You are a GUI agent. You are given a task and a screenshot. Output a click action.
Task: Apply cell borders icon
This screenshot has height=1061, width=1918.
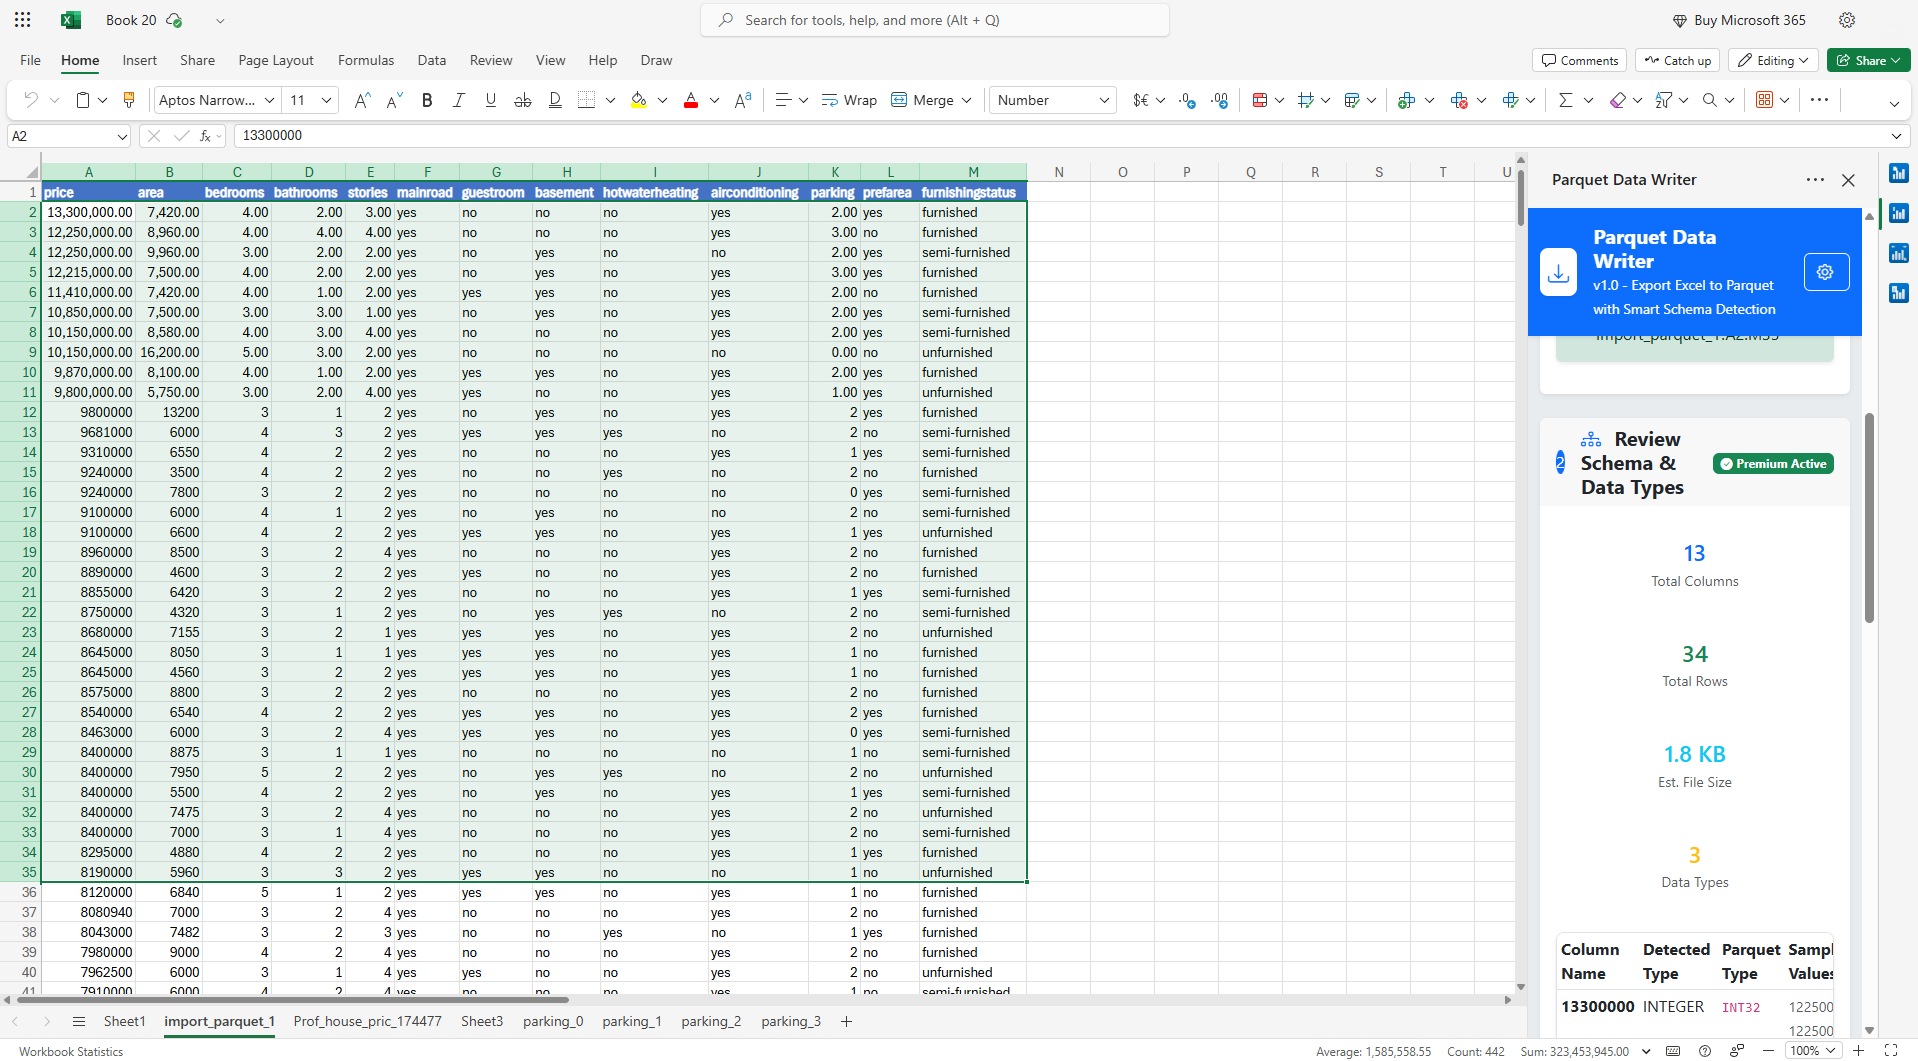point(587,100)
